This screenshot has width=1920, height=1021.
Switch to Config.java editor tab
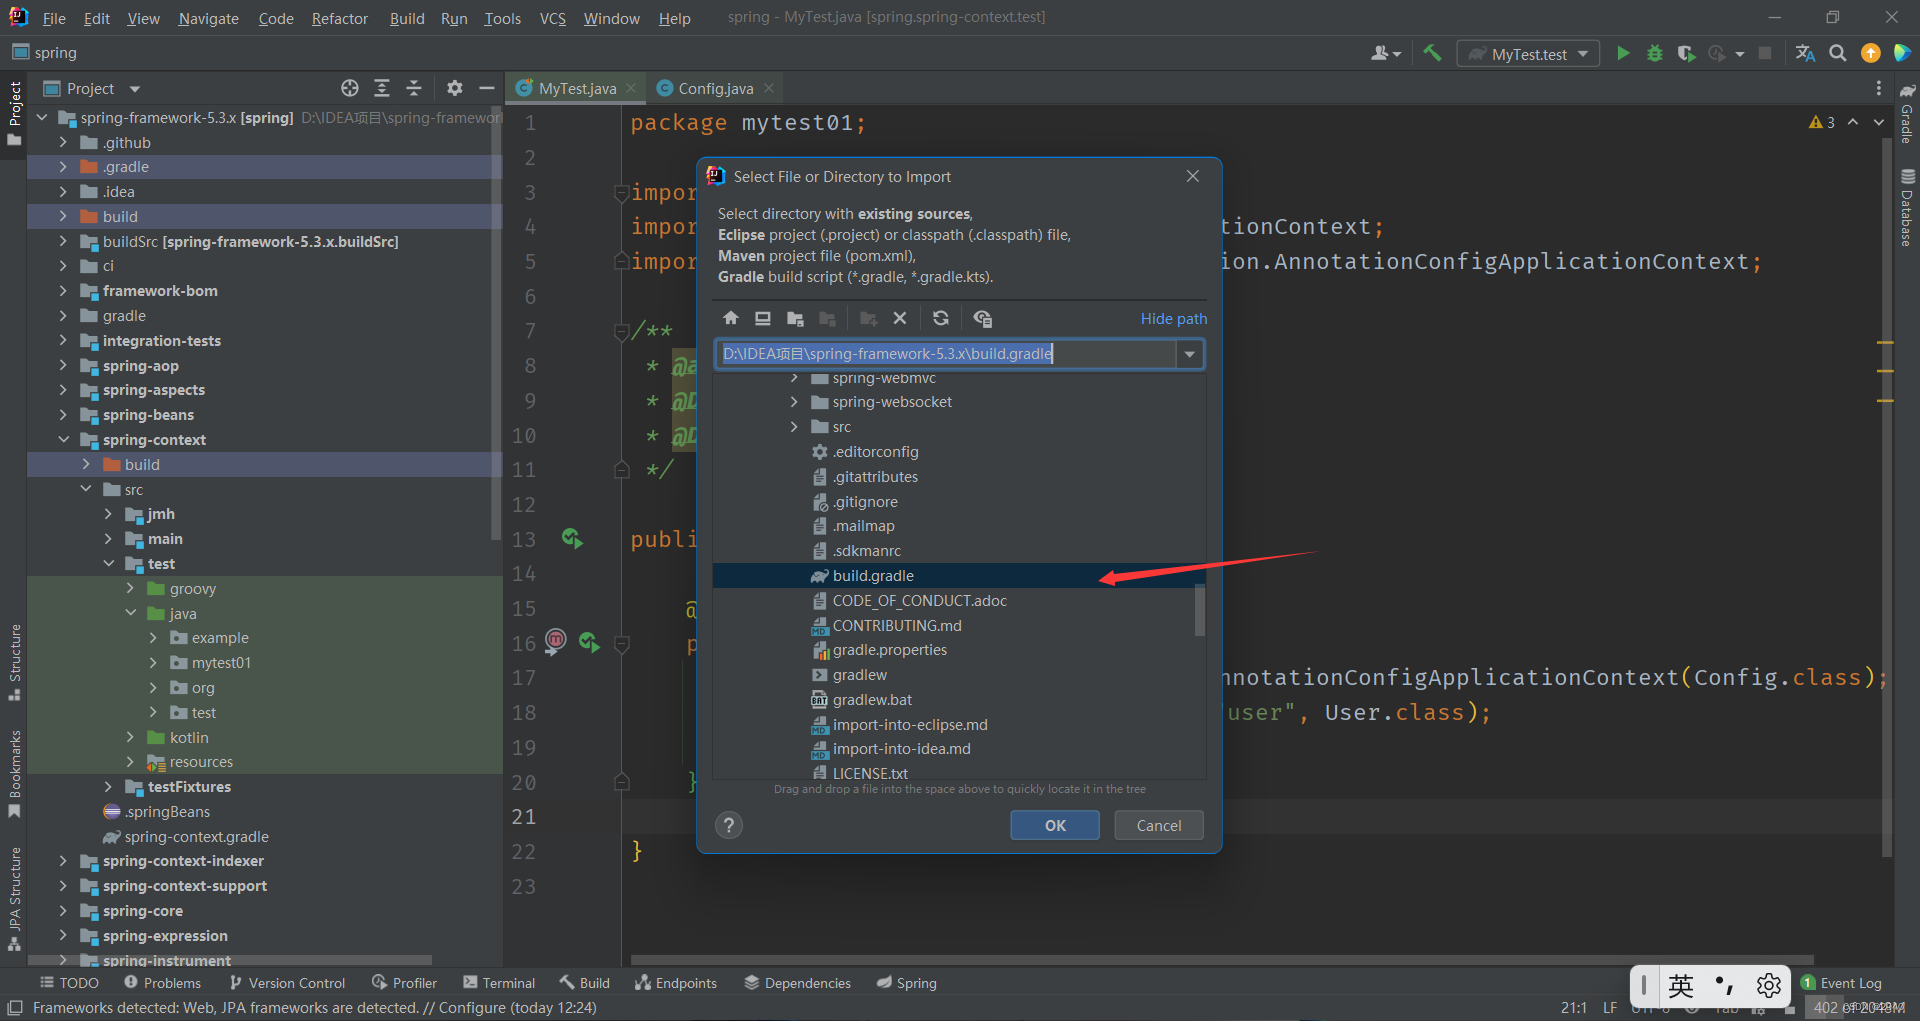pyautogui.click(x=716, y=88)
